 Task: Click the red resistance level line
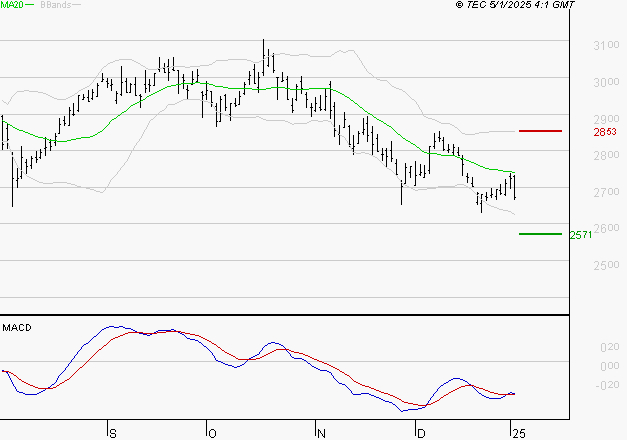click(x=540, y=131)
